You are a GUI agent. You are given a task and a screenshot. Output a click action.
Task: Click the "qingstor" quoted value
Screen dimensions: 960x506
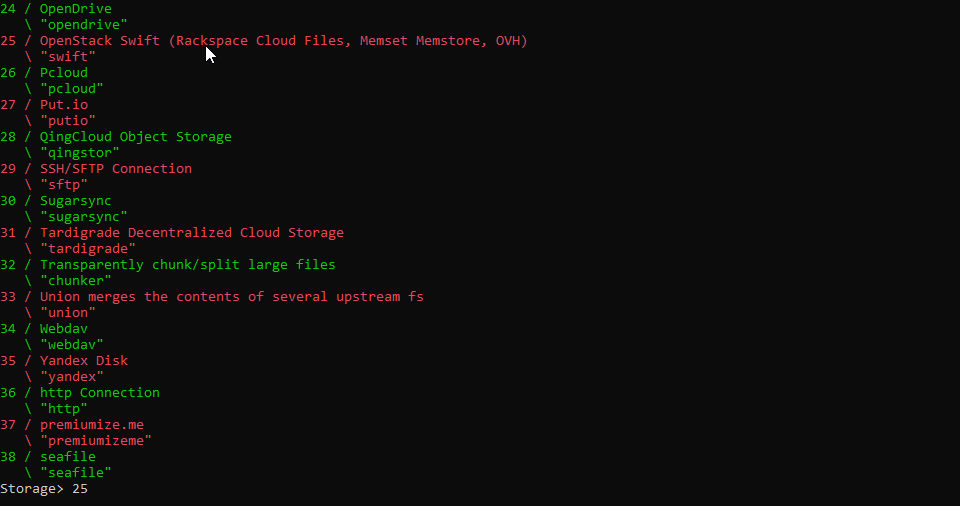coord(79,153)
